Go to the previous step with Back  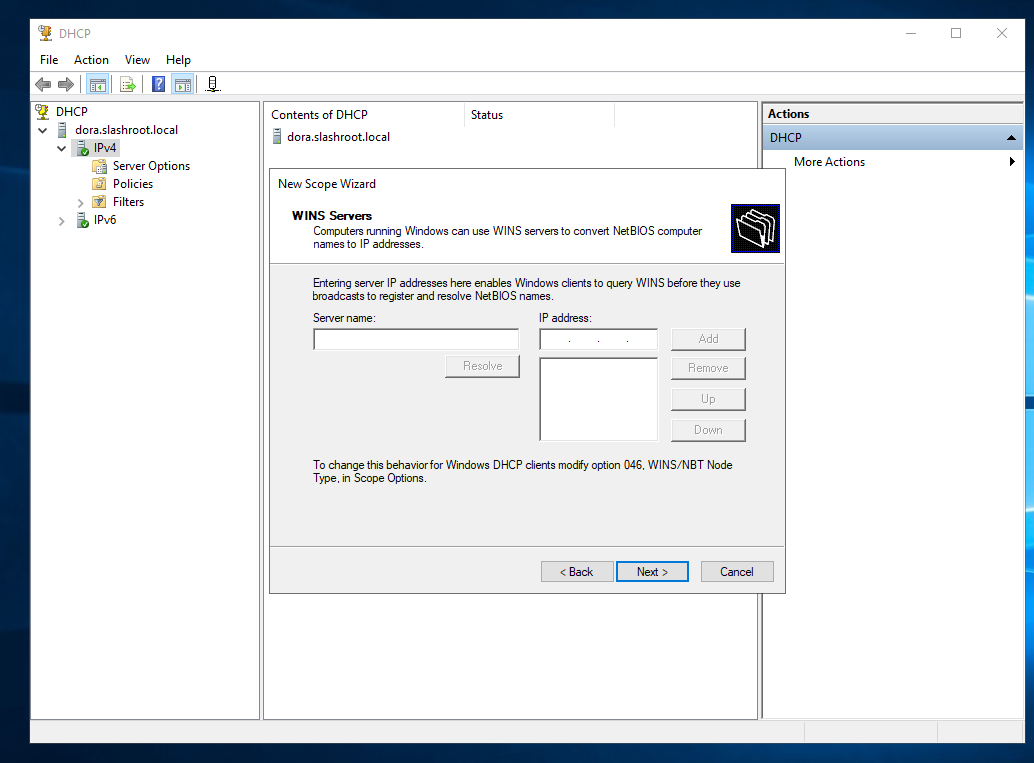[x=577, y=572]
